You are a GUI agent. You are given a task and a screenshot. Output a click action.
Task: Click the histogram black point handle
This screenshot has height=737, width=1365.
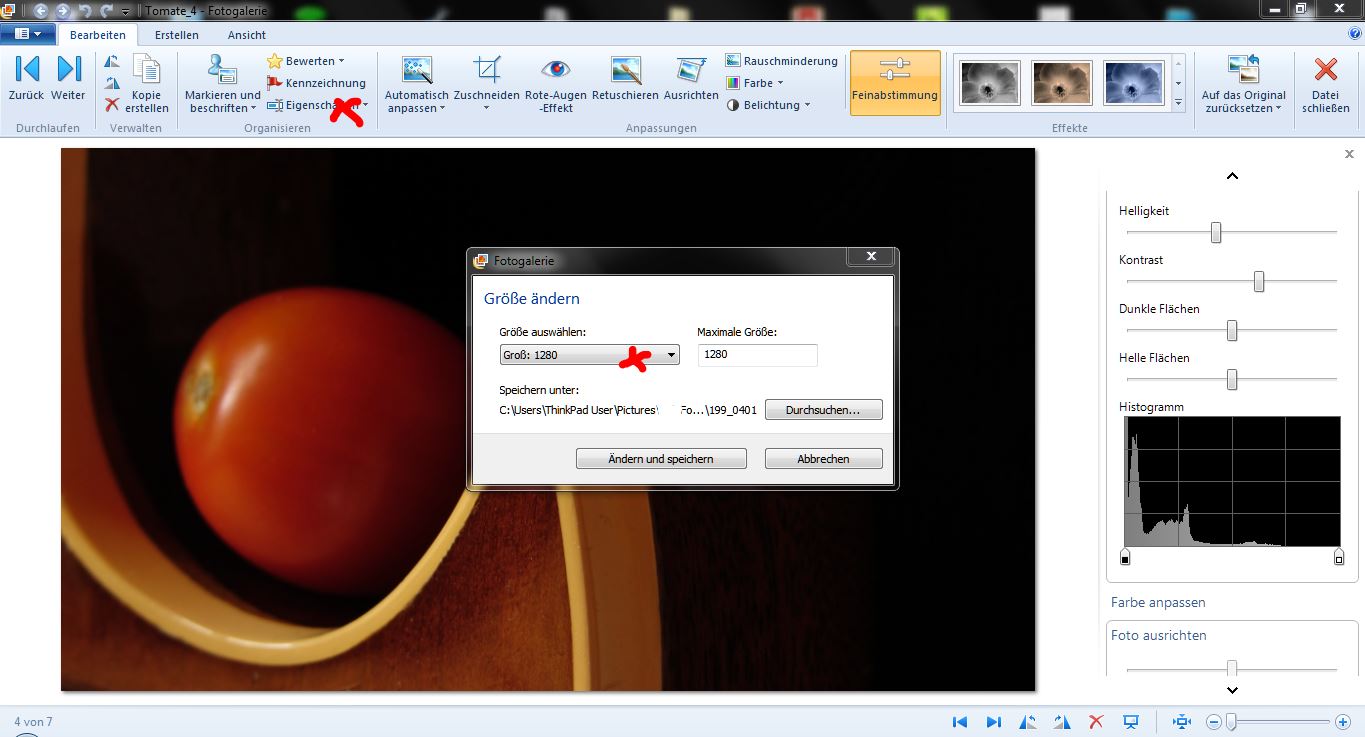(x=1125, y=557)
